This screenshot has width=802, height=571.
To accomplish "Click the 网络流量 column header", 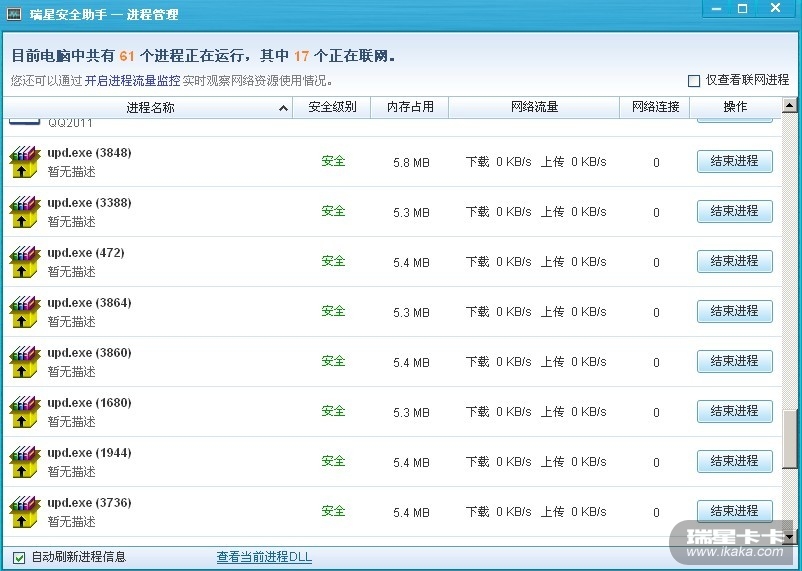I will click(x=534, y=107).
